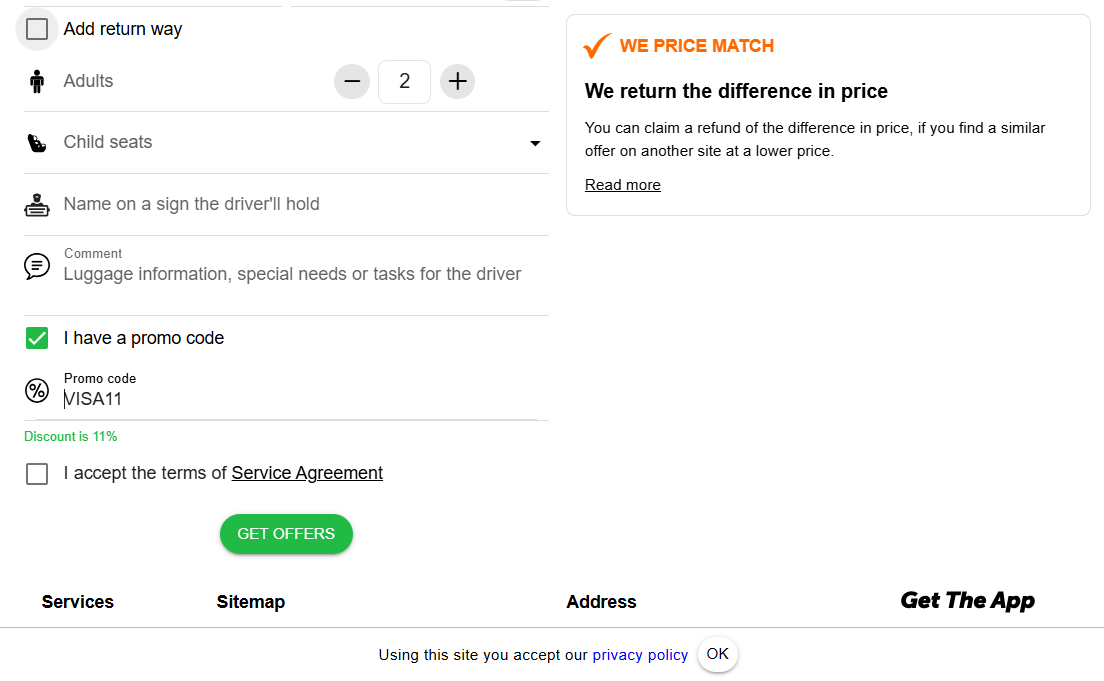Expand the Child seats dropdown arrow
Screen dimensions: 1104x681
click(535, 143)
